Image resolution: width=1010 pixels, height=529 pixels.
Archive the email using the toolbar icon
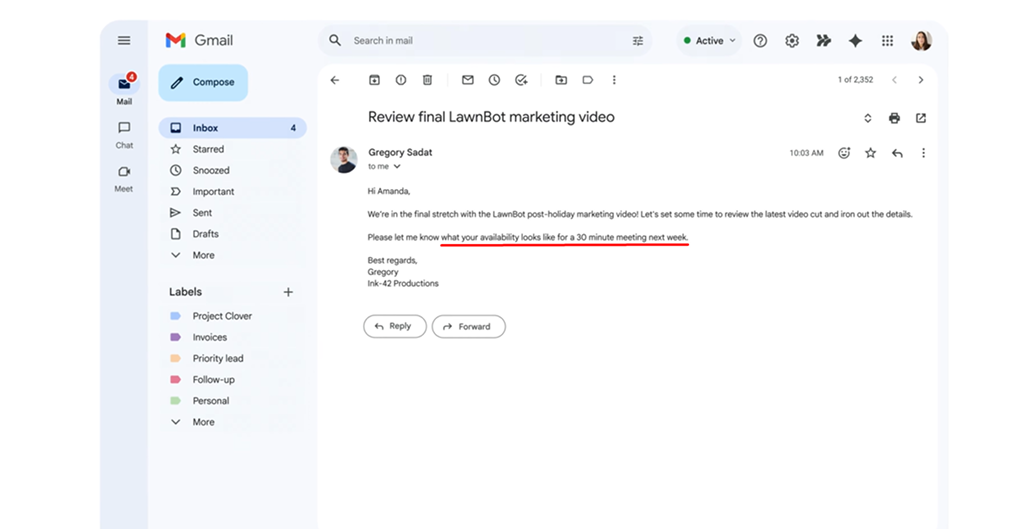[x=374, y=80]
